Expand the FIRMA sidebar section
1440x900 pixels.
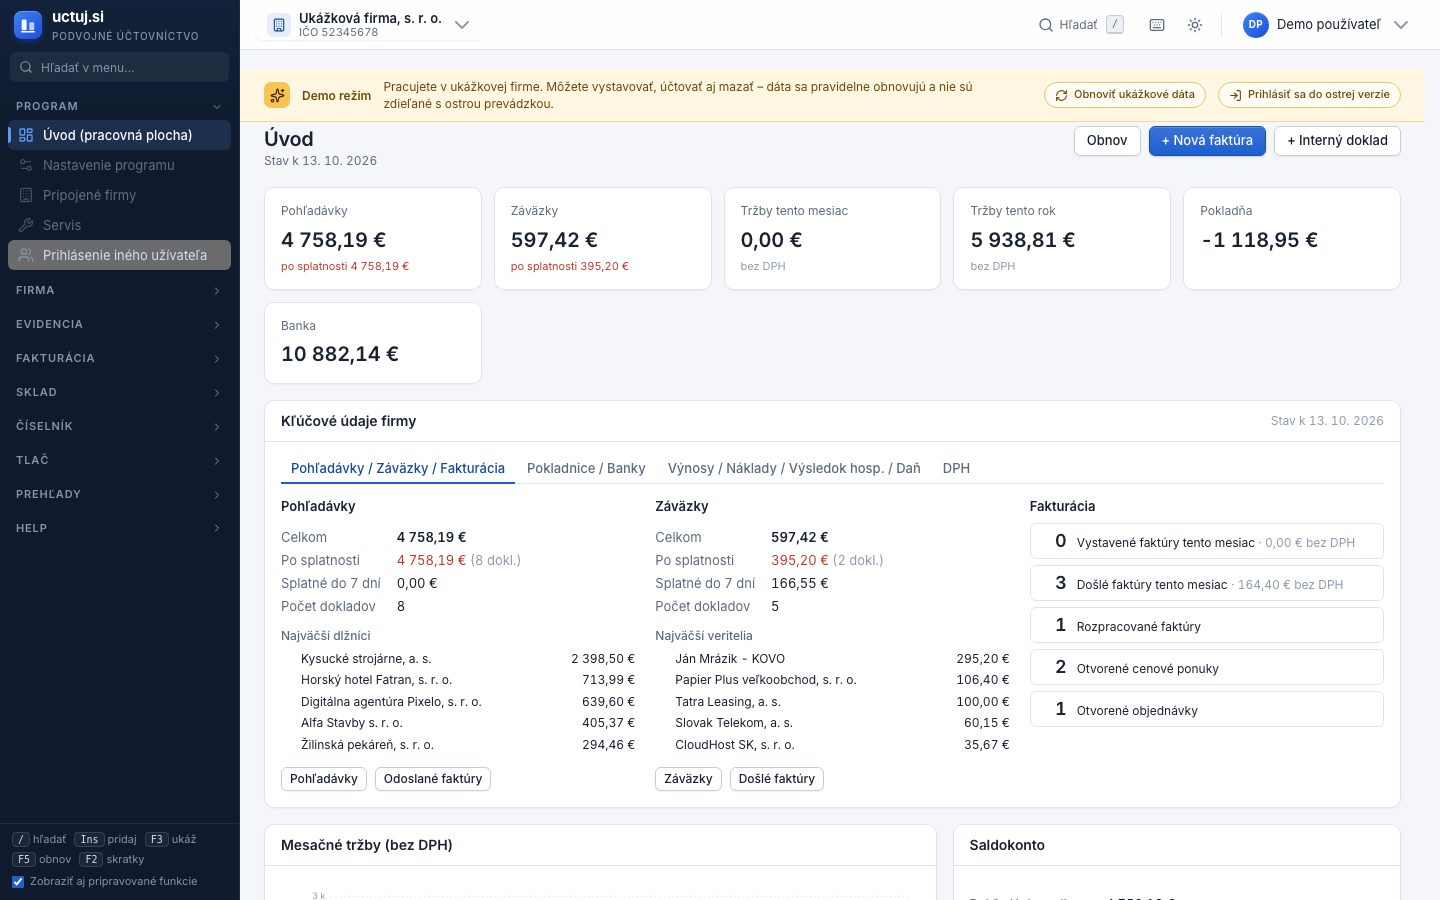click(120, 290)
